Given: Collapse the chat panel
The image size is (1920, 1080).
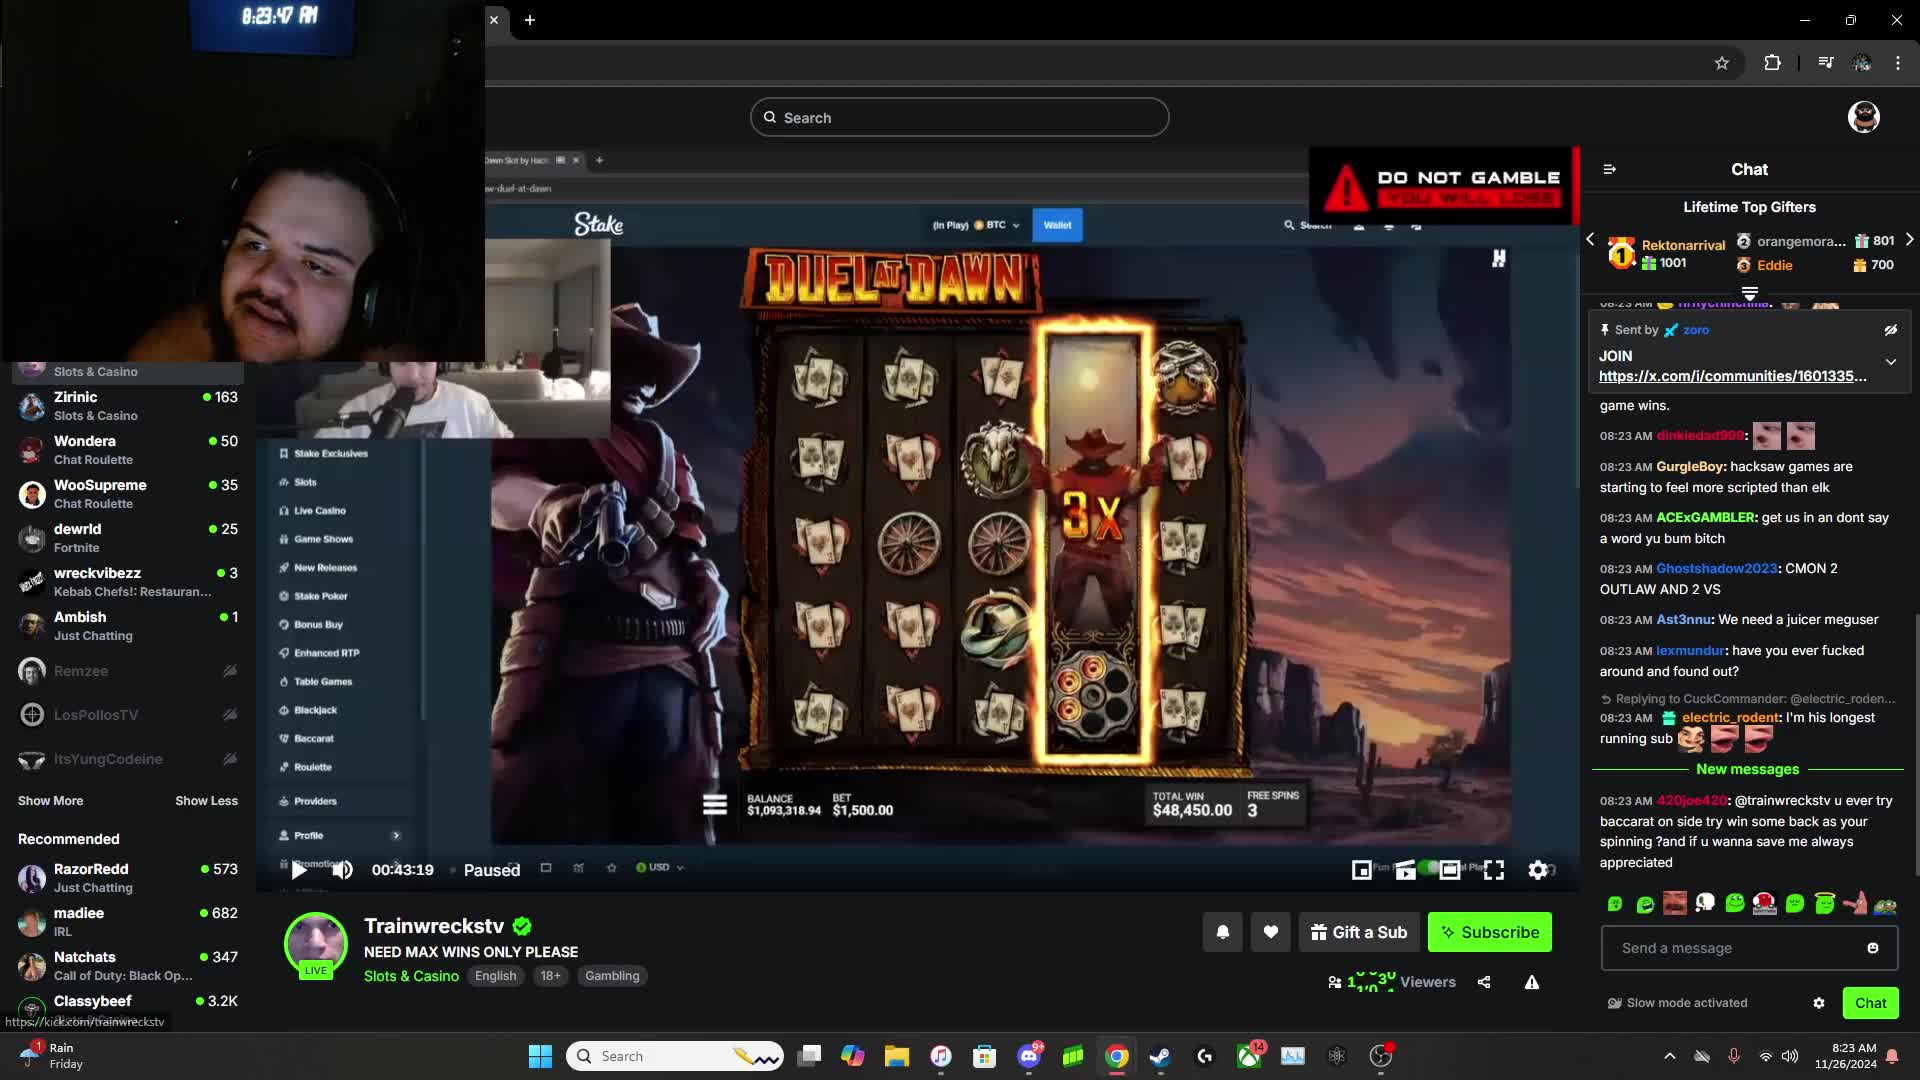Looking at the screenshot, I should pyautogui.click(x=1609, y=170).
